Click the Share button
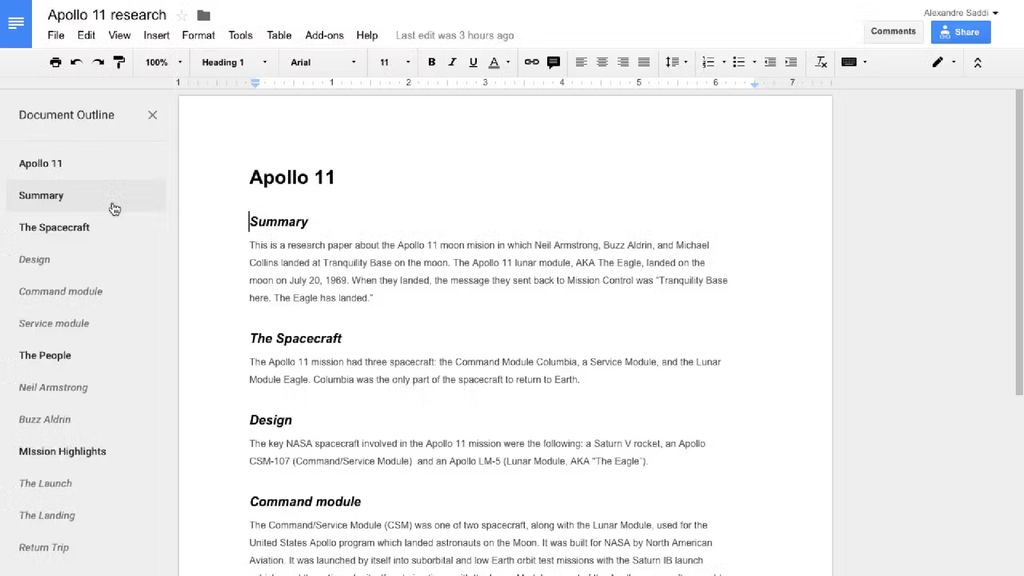1024x576 pixels. pyautogui.click(x=960, y=31)
